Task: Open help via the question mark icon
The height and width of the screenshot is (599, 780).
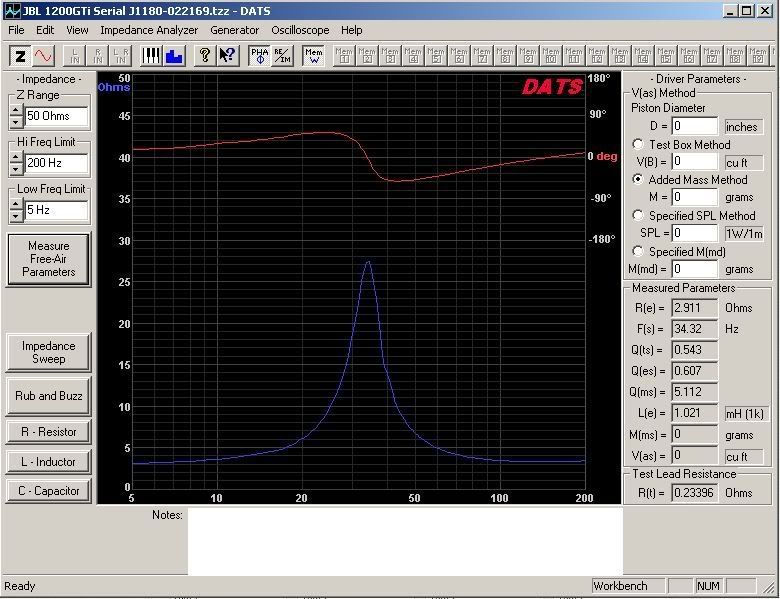Action: [204, 56]
